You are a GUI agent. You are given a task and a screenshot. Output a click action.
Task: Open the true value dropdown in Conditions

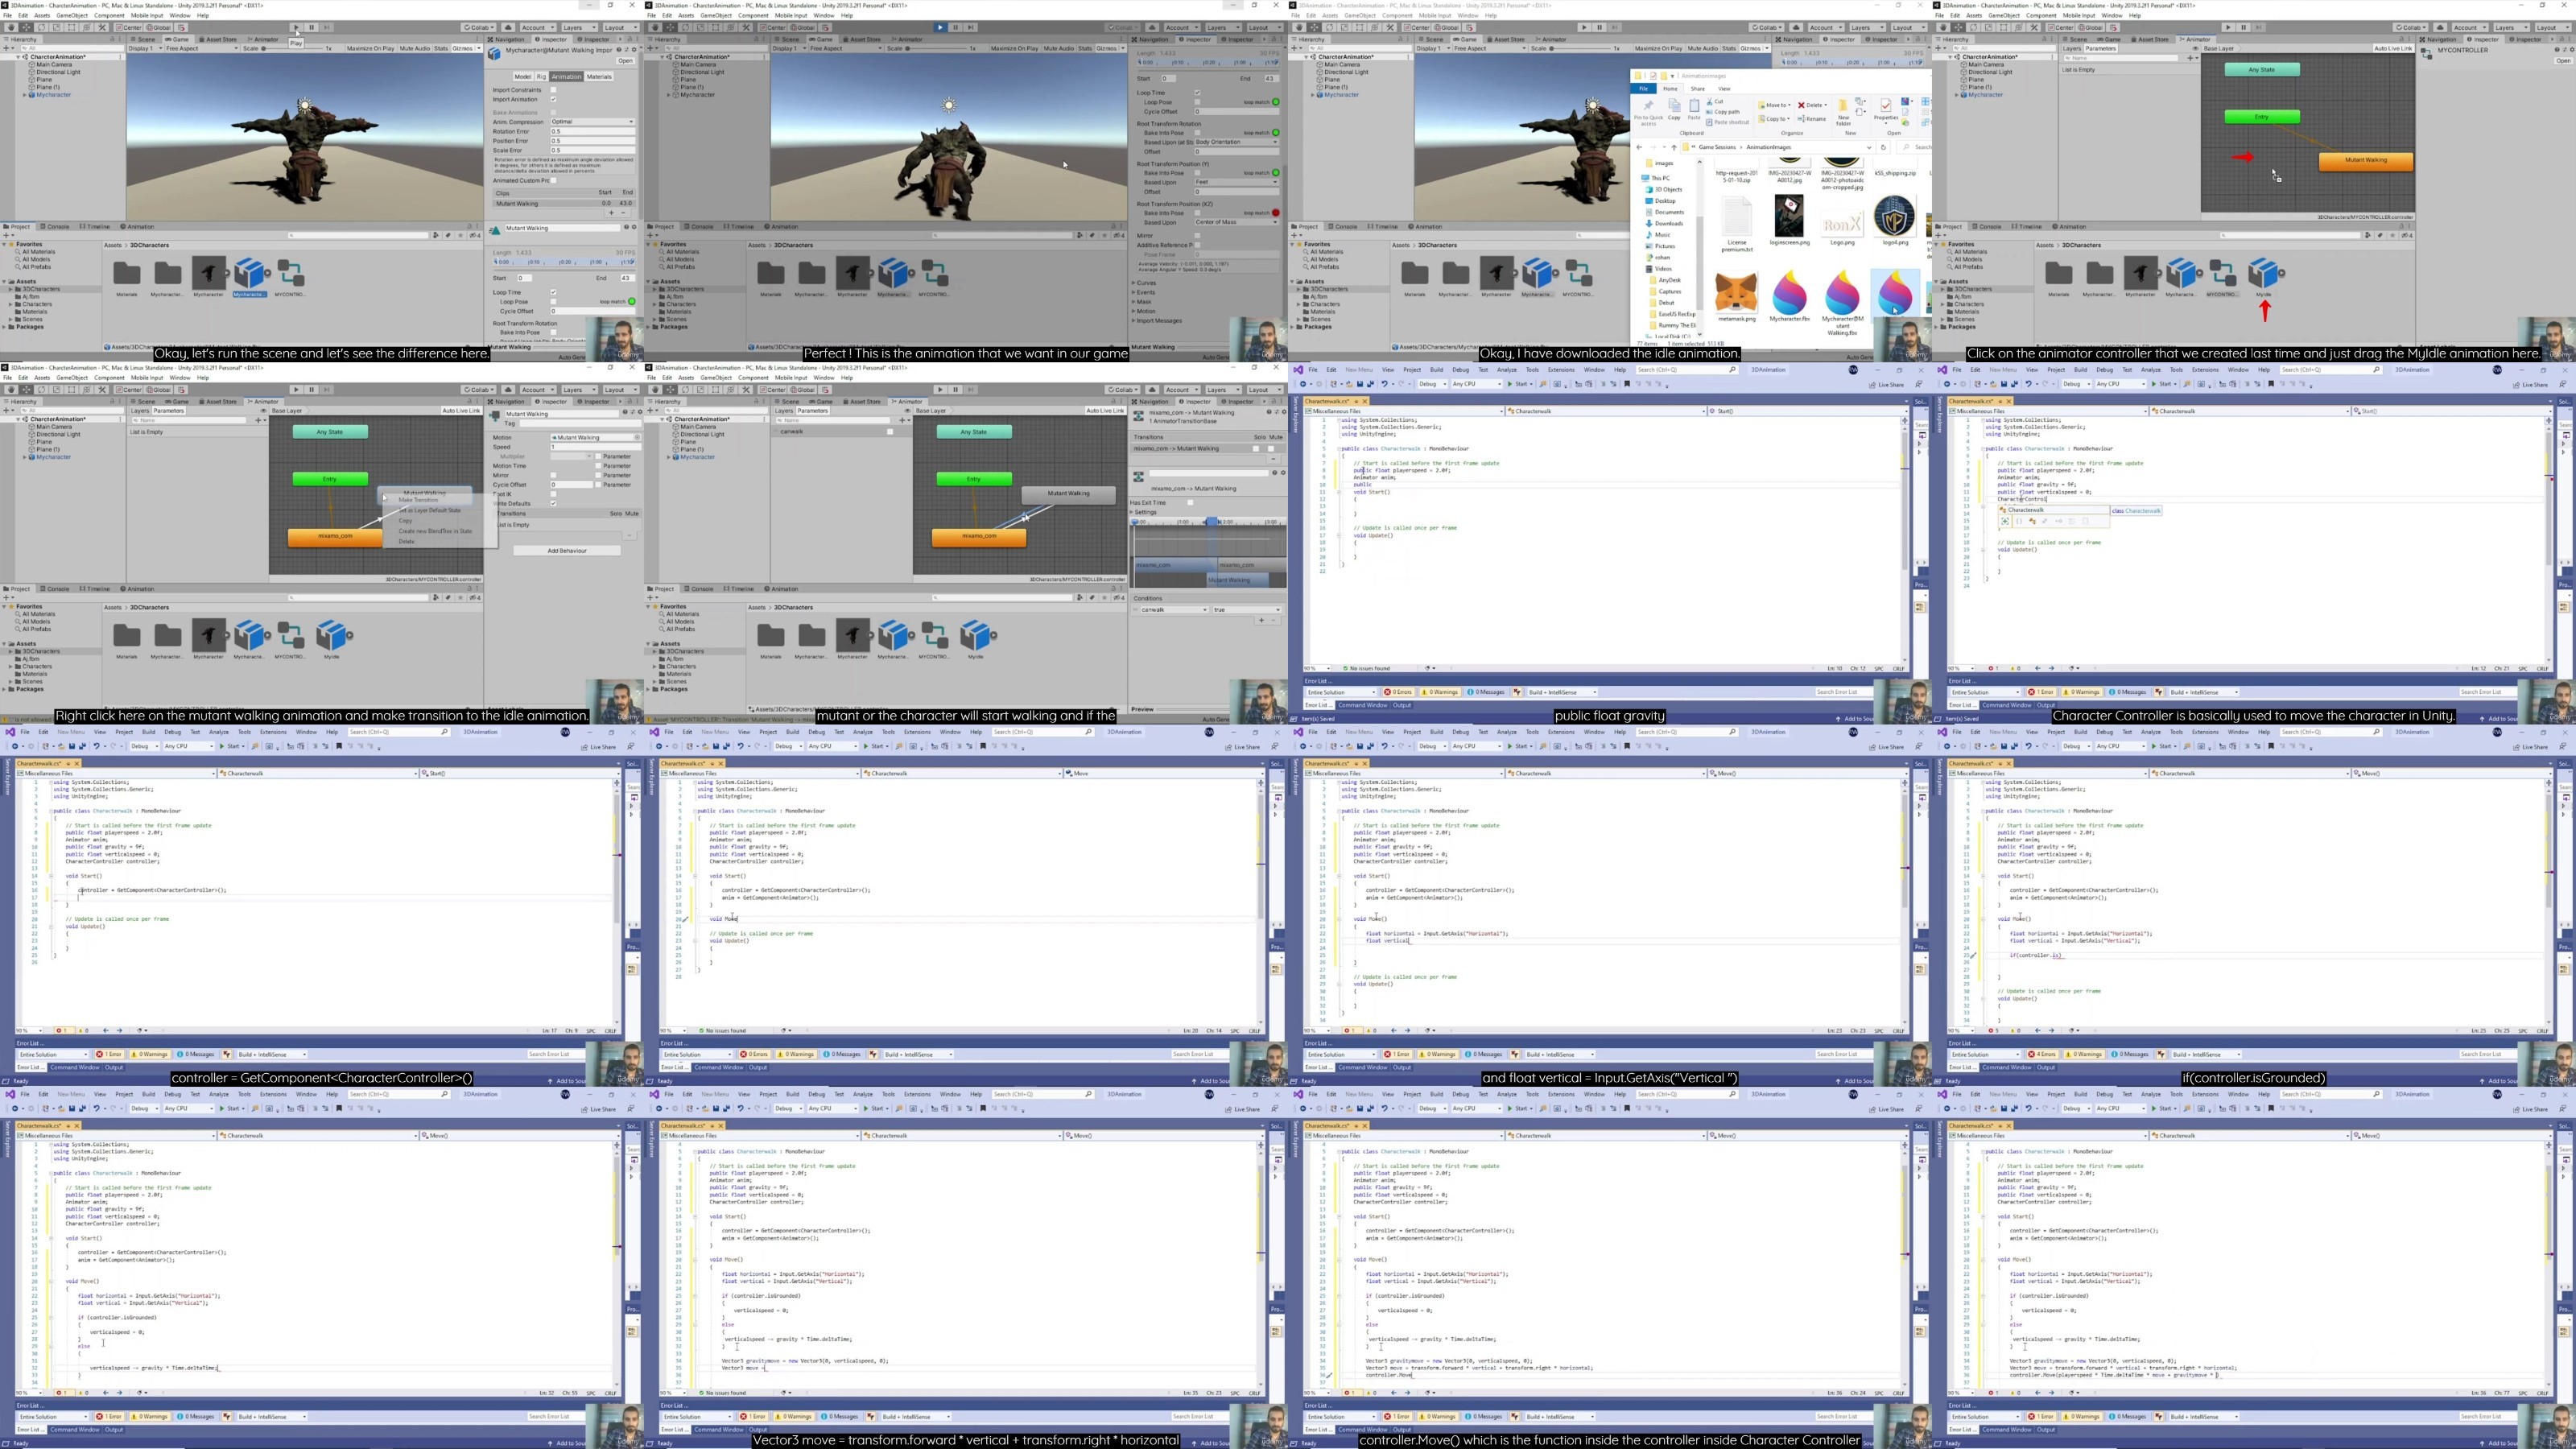(x=1246, y=610)
